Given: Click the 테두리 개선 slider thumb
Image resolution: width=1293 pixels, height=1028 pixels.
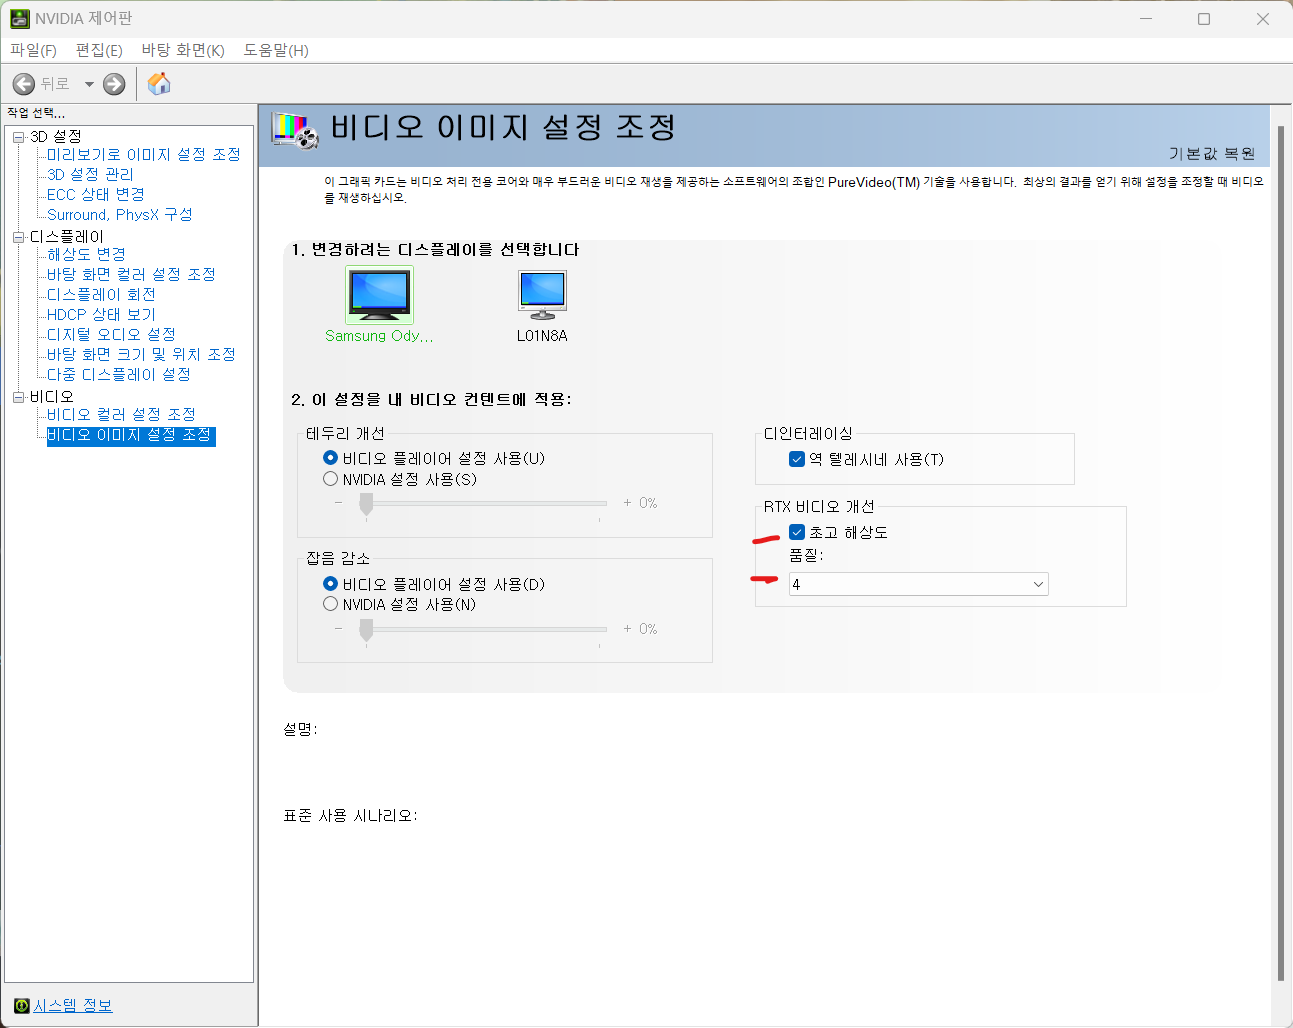Looking at the screenshot, I should (x=366, y=505).
